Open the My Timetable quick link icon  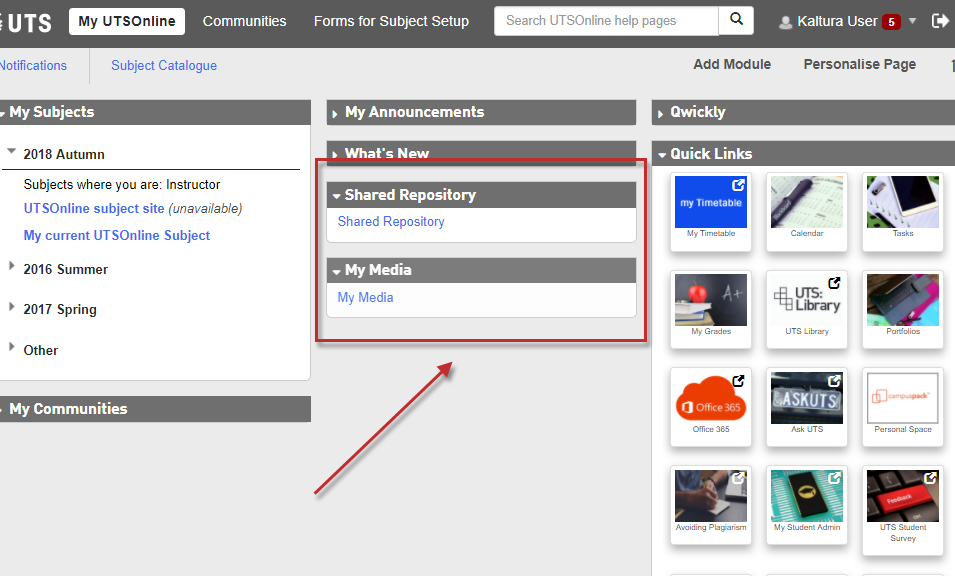click(x=710, y=202)
